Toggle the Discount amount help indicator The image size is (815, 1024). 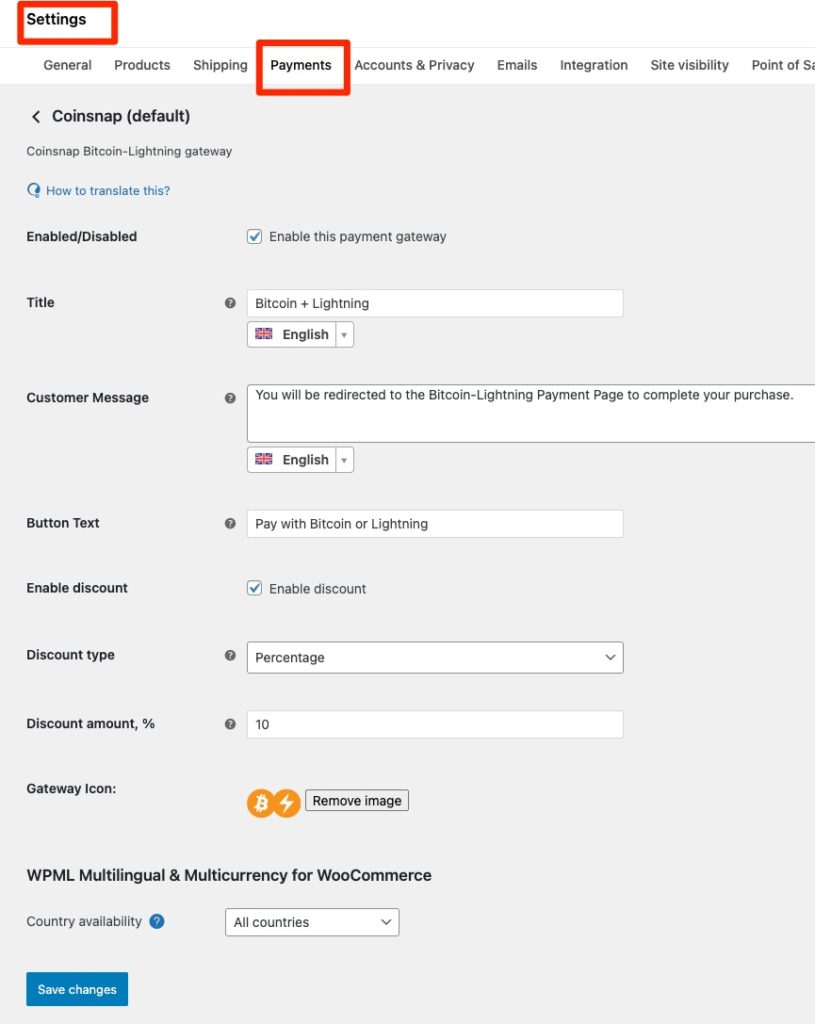tap(230, 722)
